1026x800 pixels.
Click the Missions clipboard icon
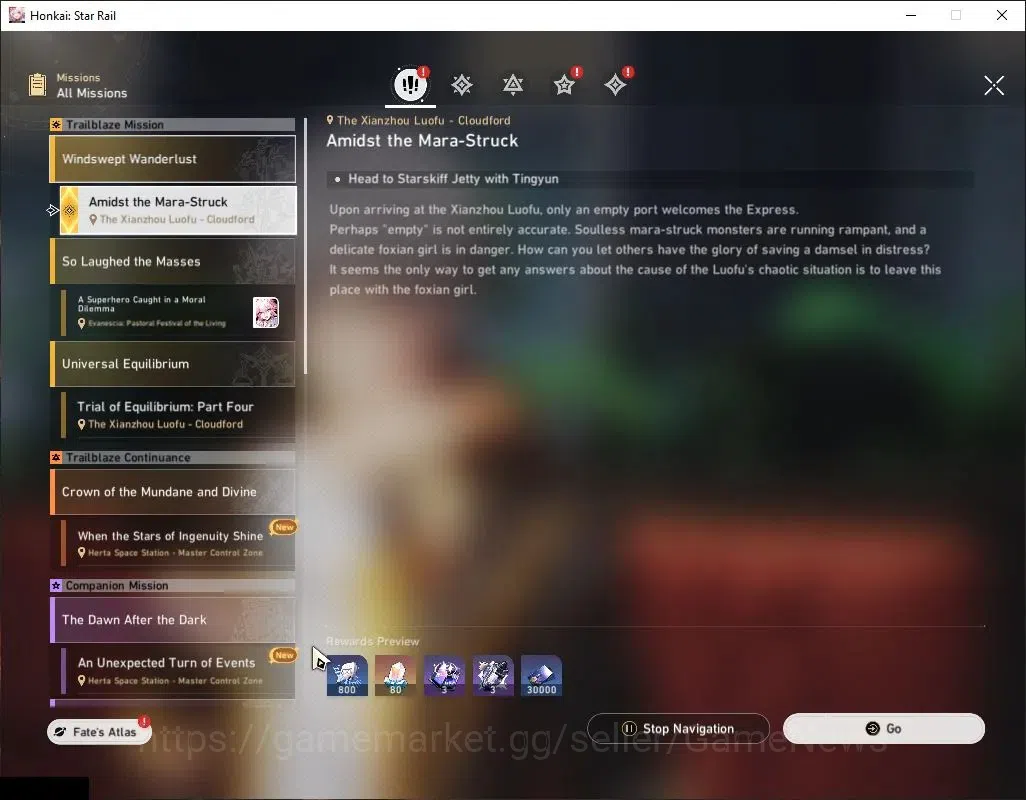(37, 85)
